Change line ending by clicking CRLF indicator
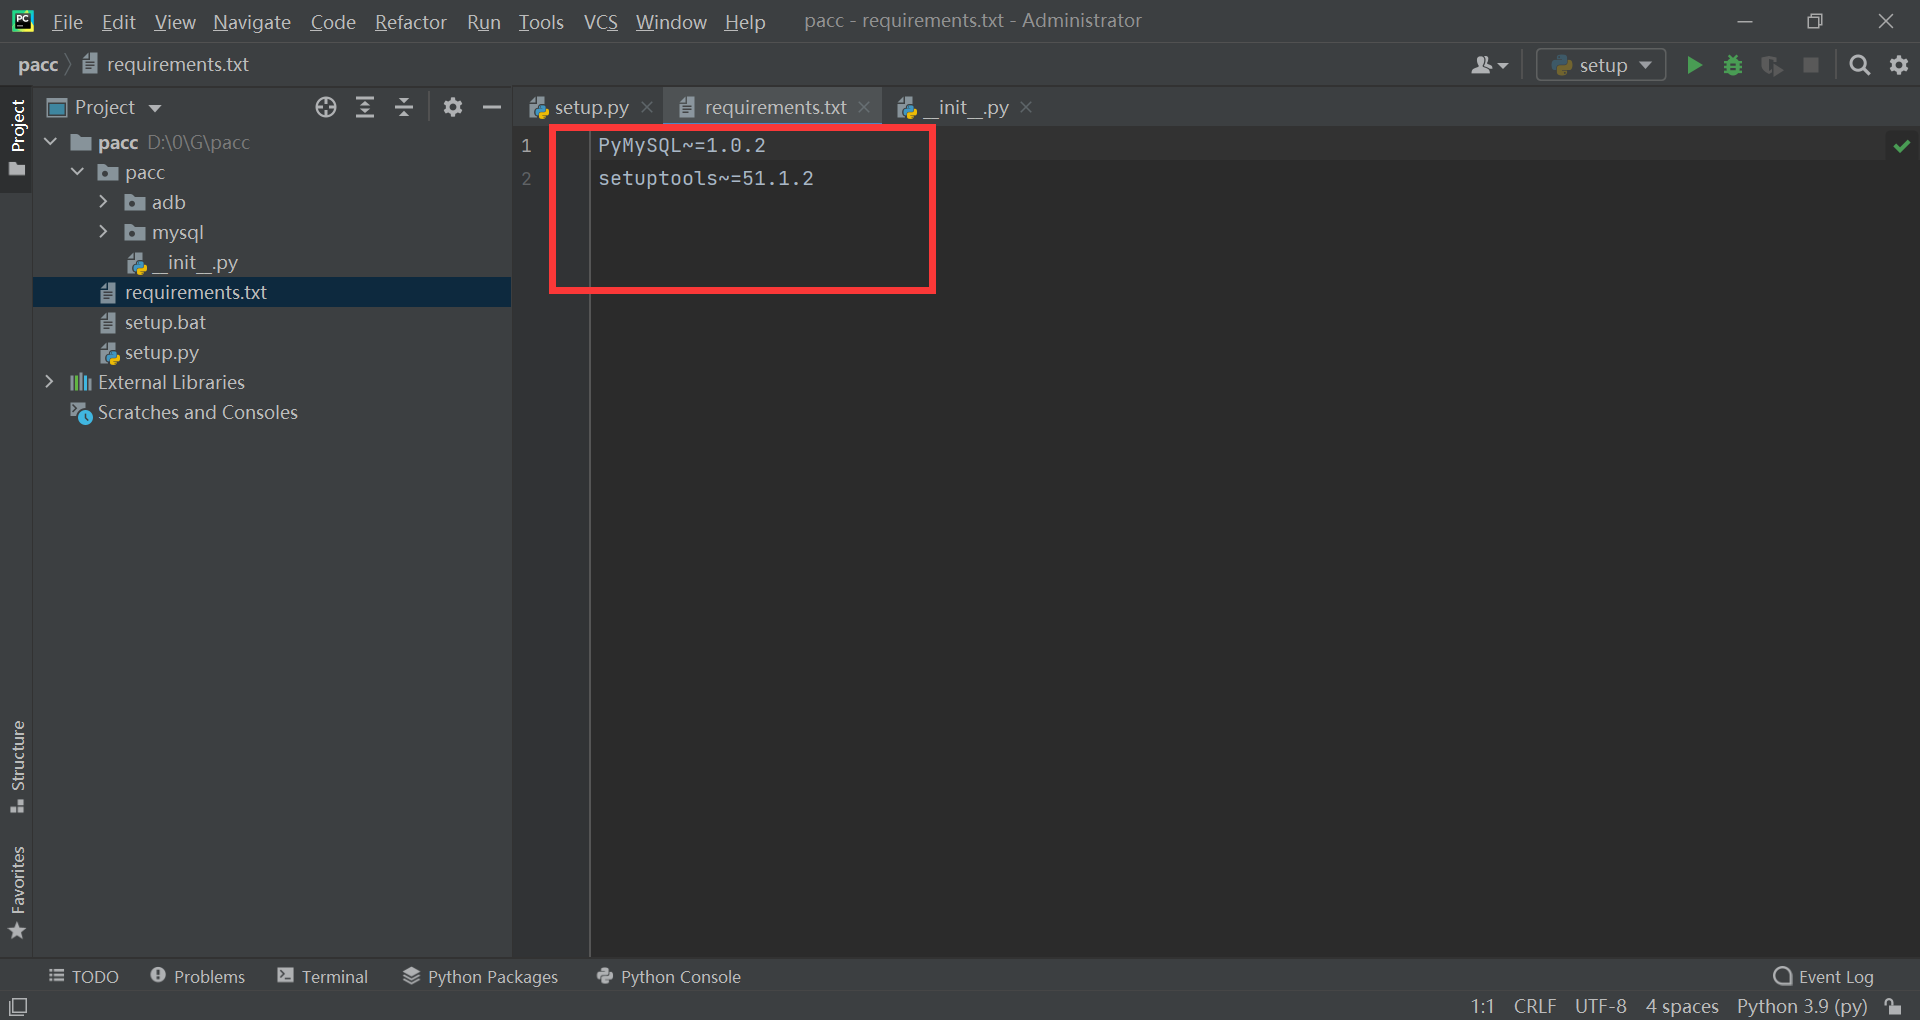This screenshot has height=1020, width=1920. pyautogui.click(x=1534, y=1006)
